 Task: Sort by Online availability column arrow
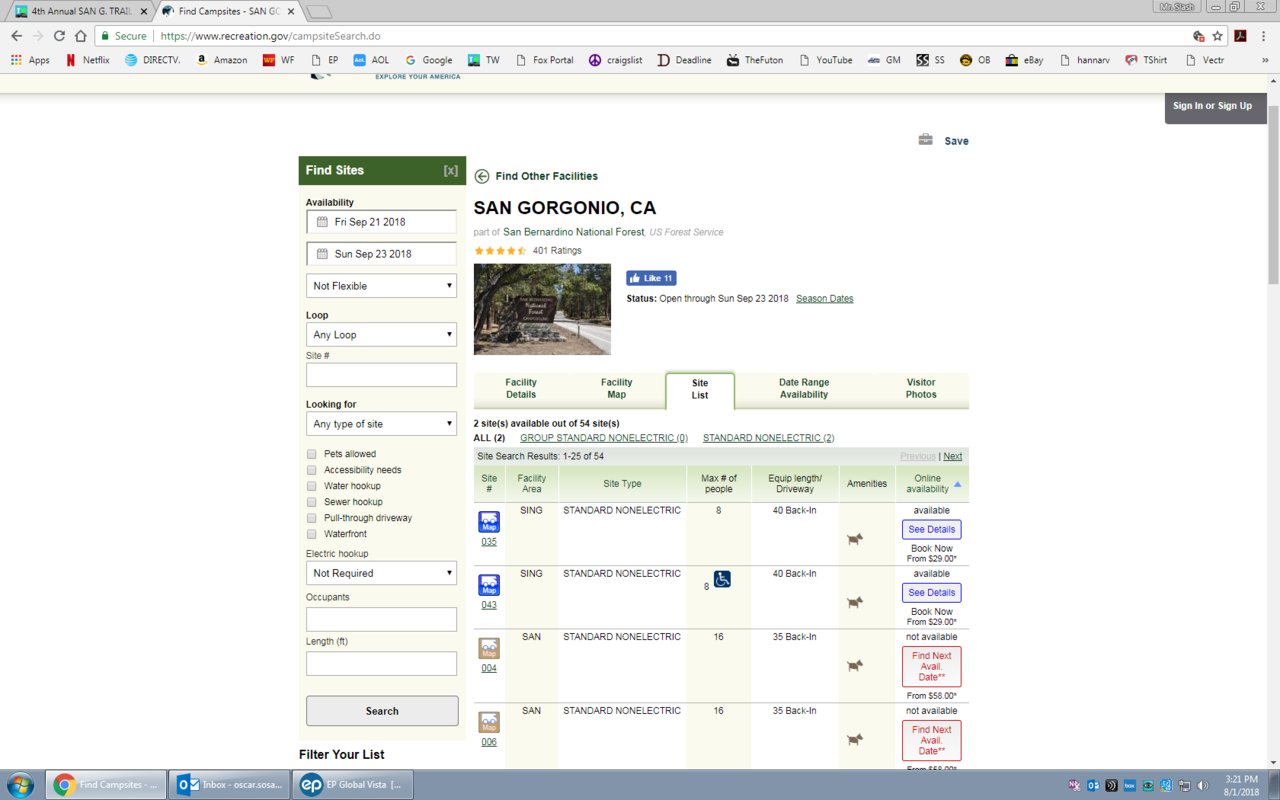(958, 484)
